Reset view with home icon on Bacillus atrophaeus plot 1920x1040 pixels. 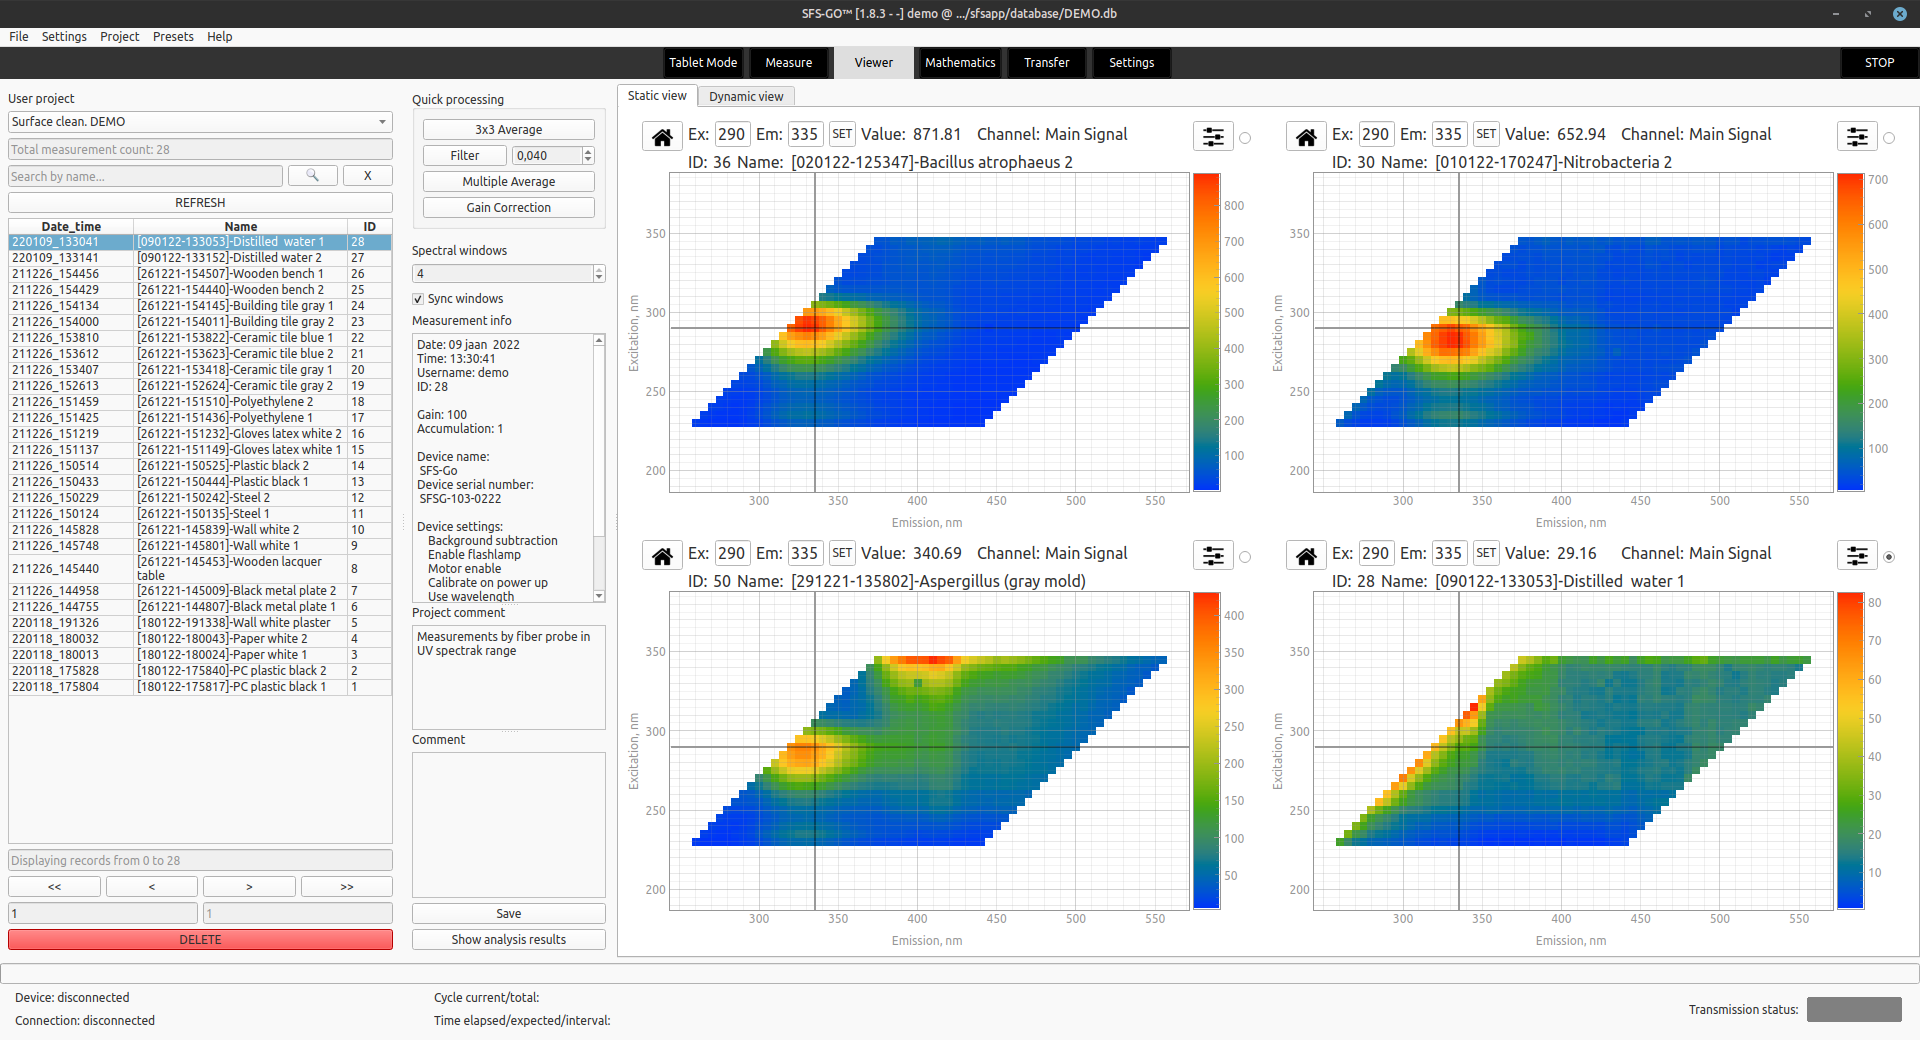(661, 136)
